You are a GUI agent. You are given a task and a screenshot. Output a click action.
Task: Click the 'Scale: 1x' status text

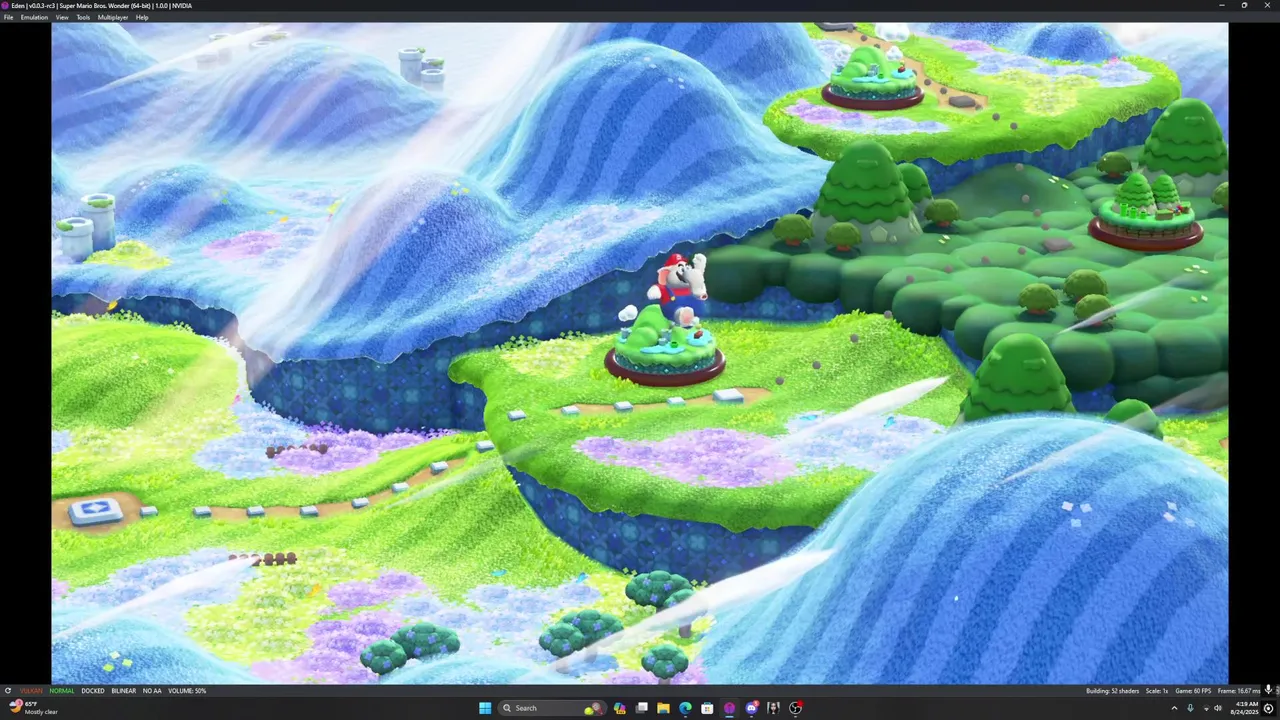pos(1157,691)
